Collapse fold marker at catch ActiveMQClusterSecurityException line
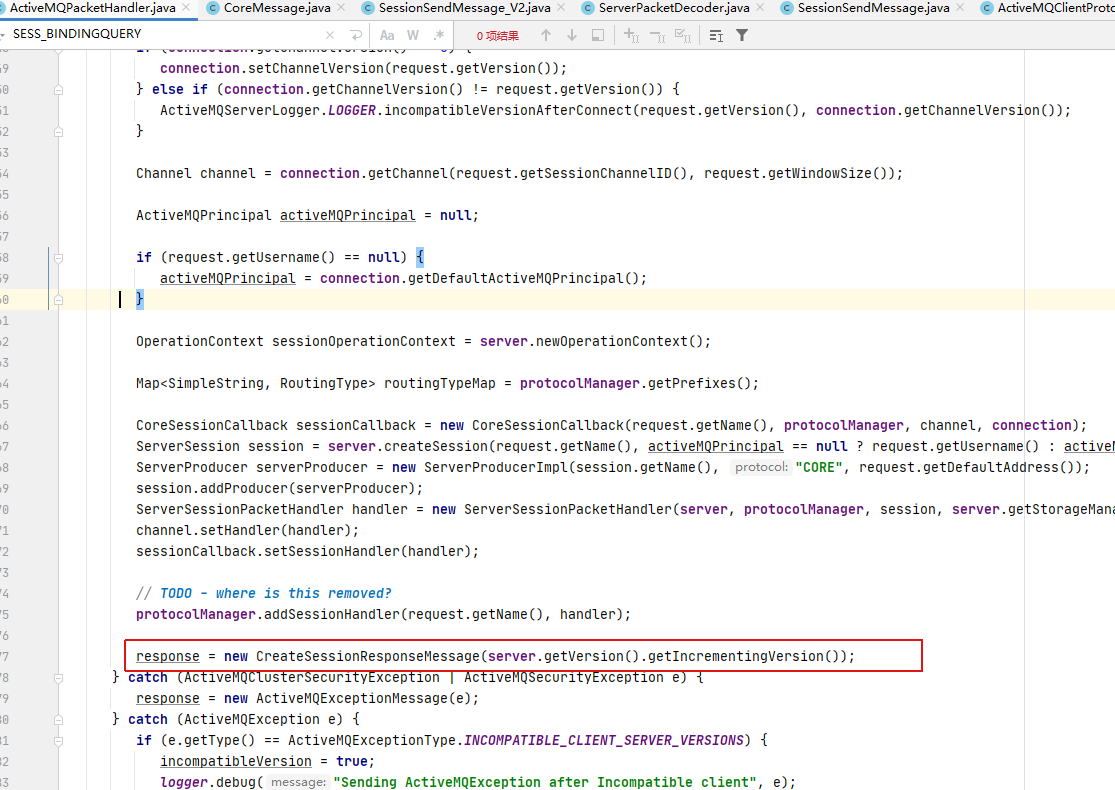 pos(58,678)
